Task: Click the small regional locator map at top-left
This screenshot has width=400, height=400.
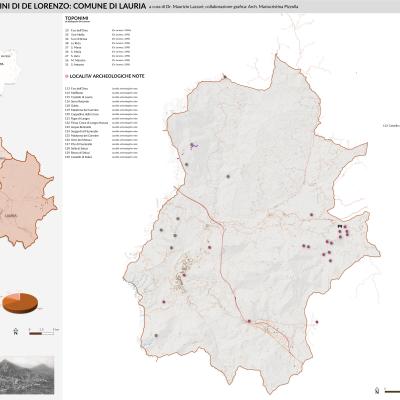Action: [9, 72]
